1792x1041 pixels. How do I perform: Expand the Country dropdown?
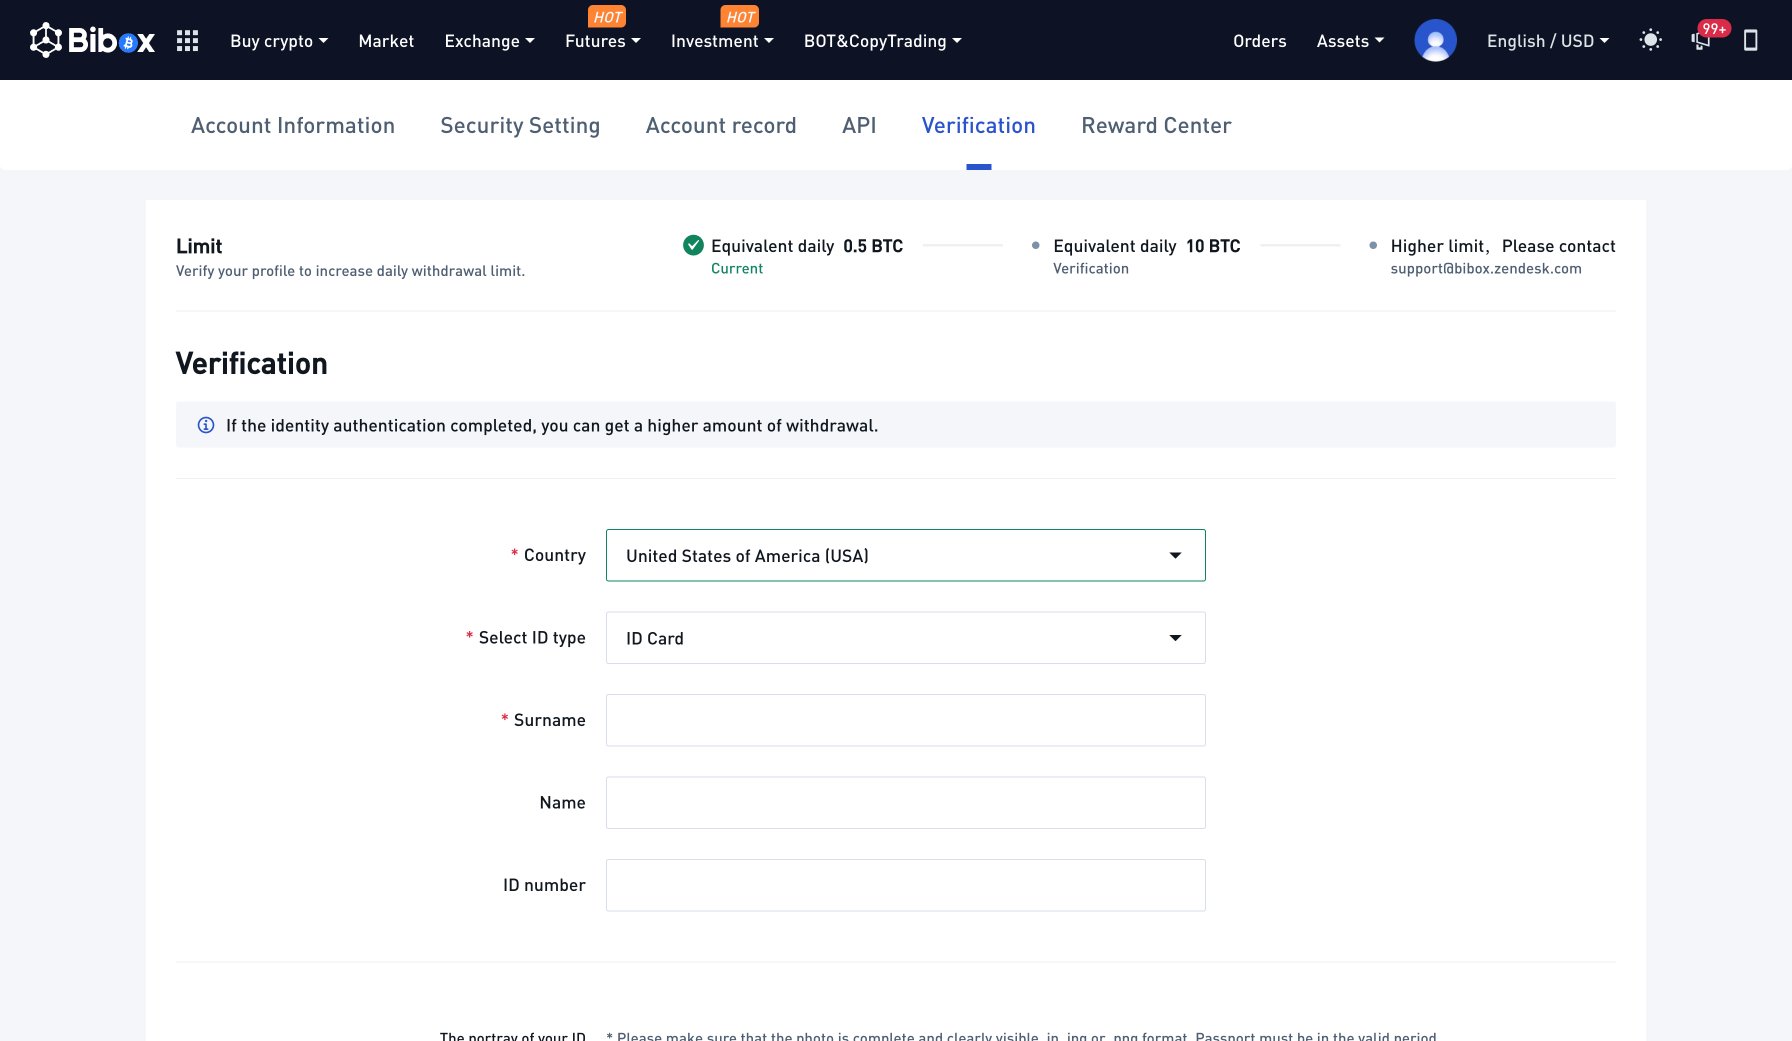[x=905, y=555]
